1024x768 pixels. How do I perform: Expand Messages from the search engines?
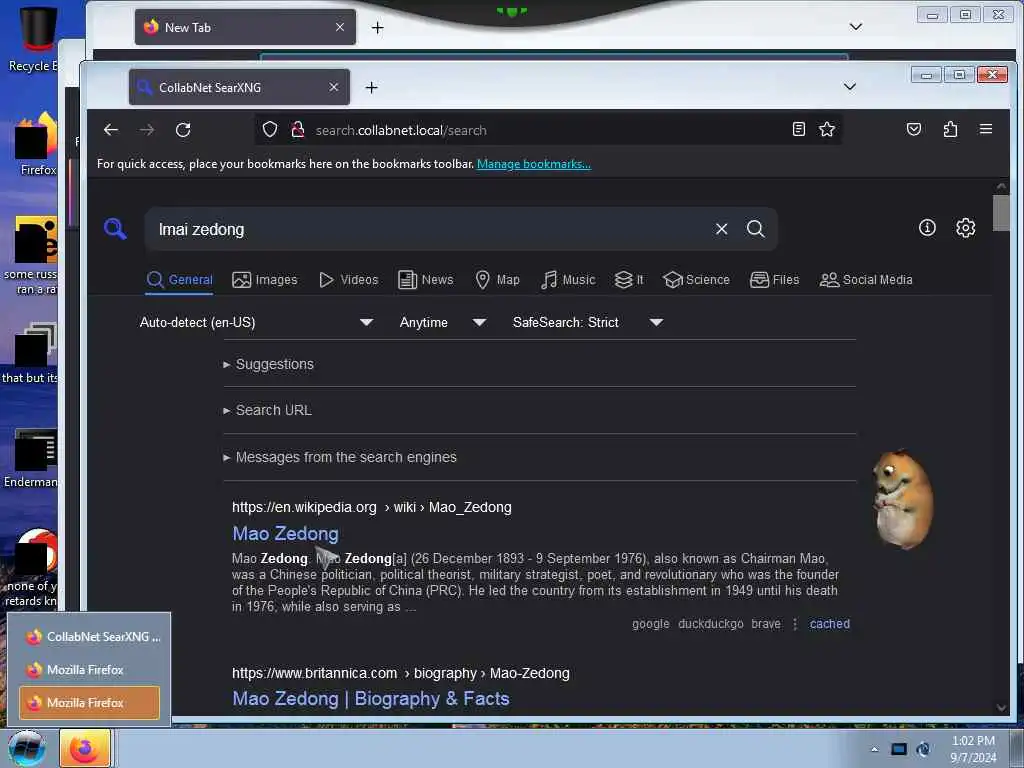(340, 457)
